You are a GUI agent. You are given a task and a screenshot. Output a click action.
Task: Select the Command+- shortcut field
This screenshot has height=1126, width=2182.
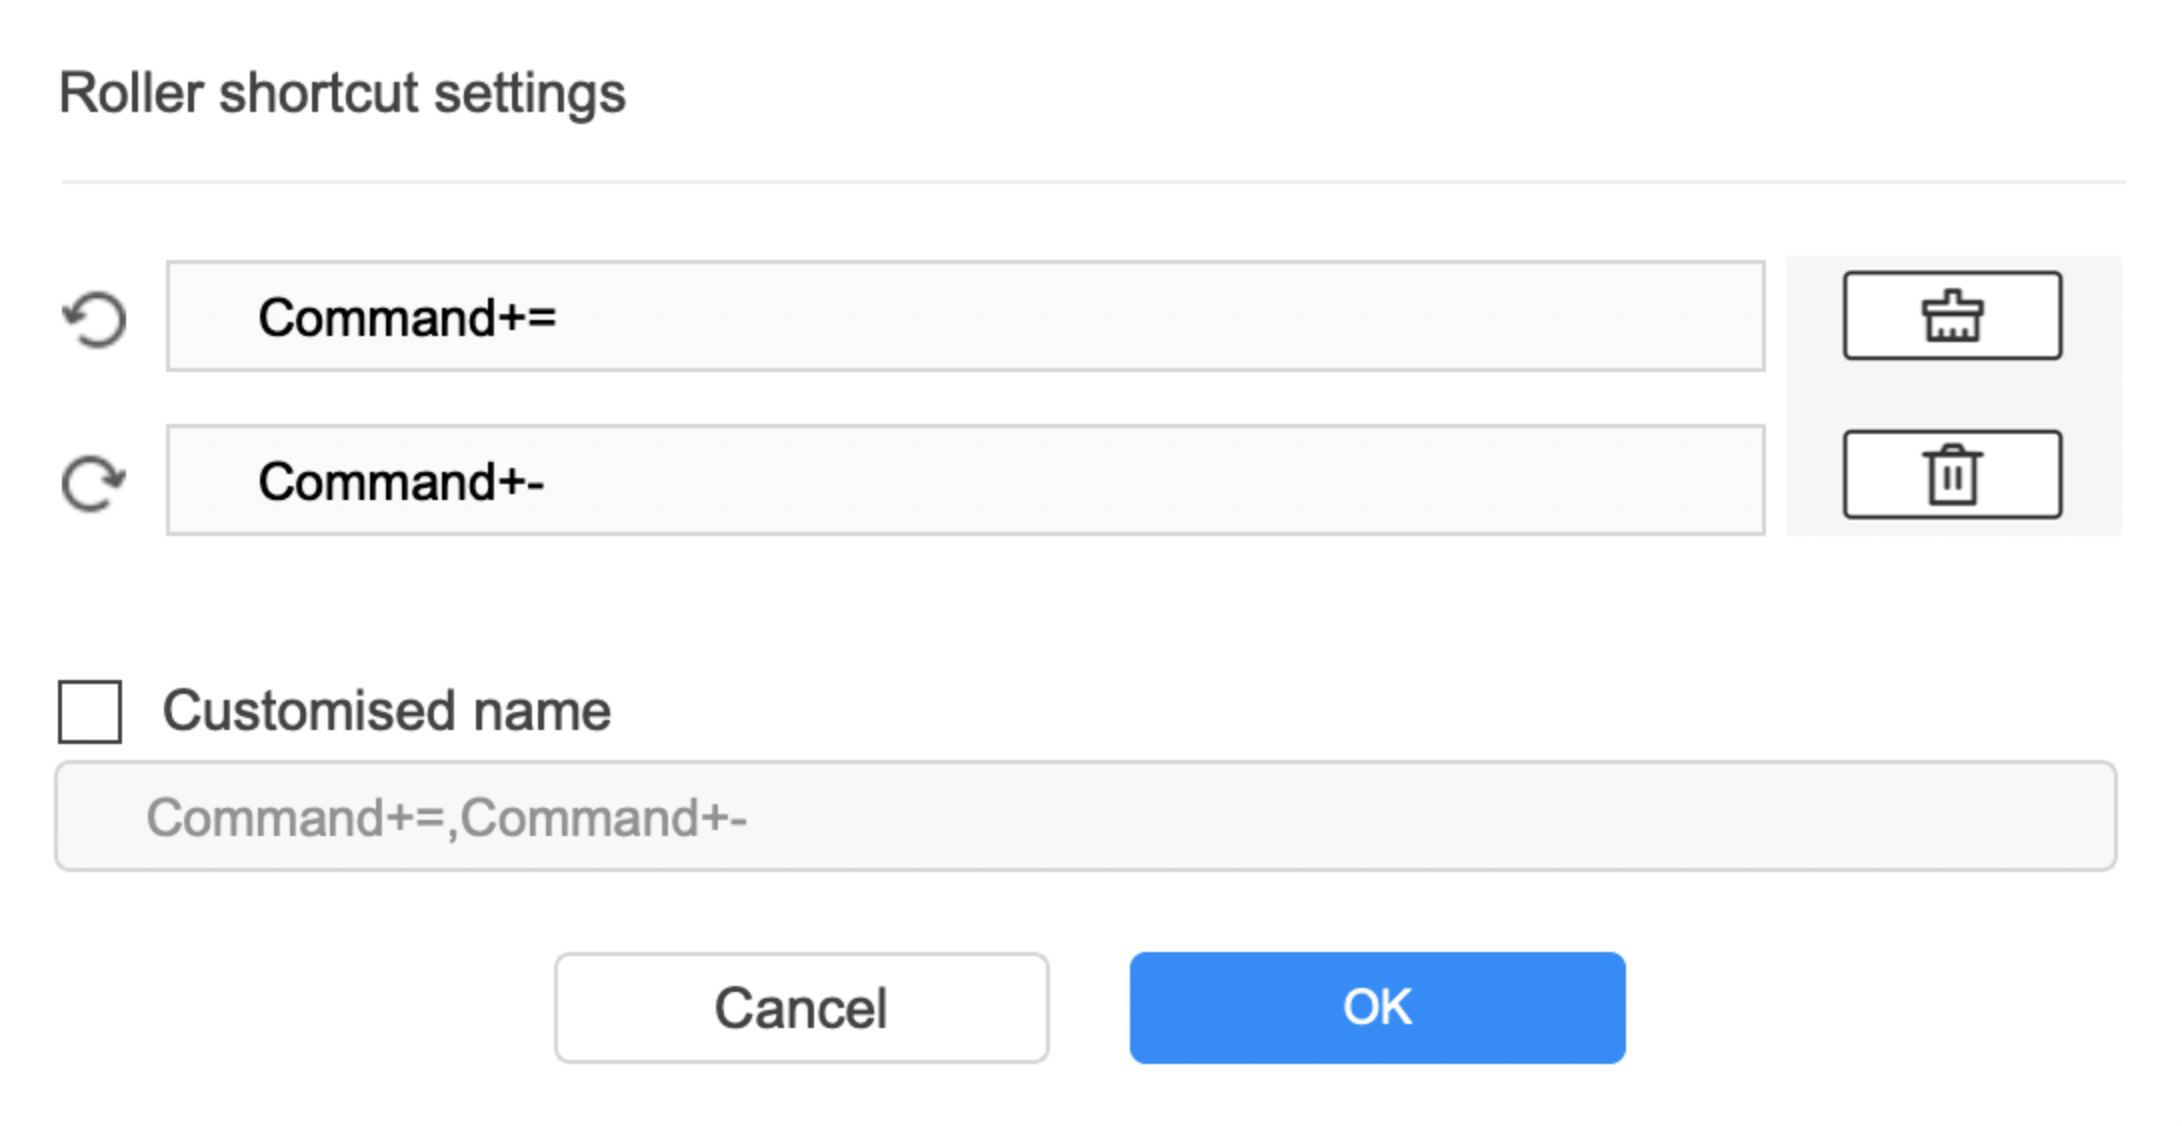tap(966, 480)
